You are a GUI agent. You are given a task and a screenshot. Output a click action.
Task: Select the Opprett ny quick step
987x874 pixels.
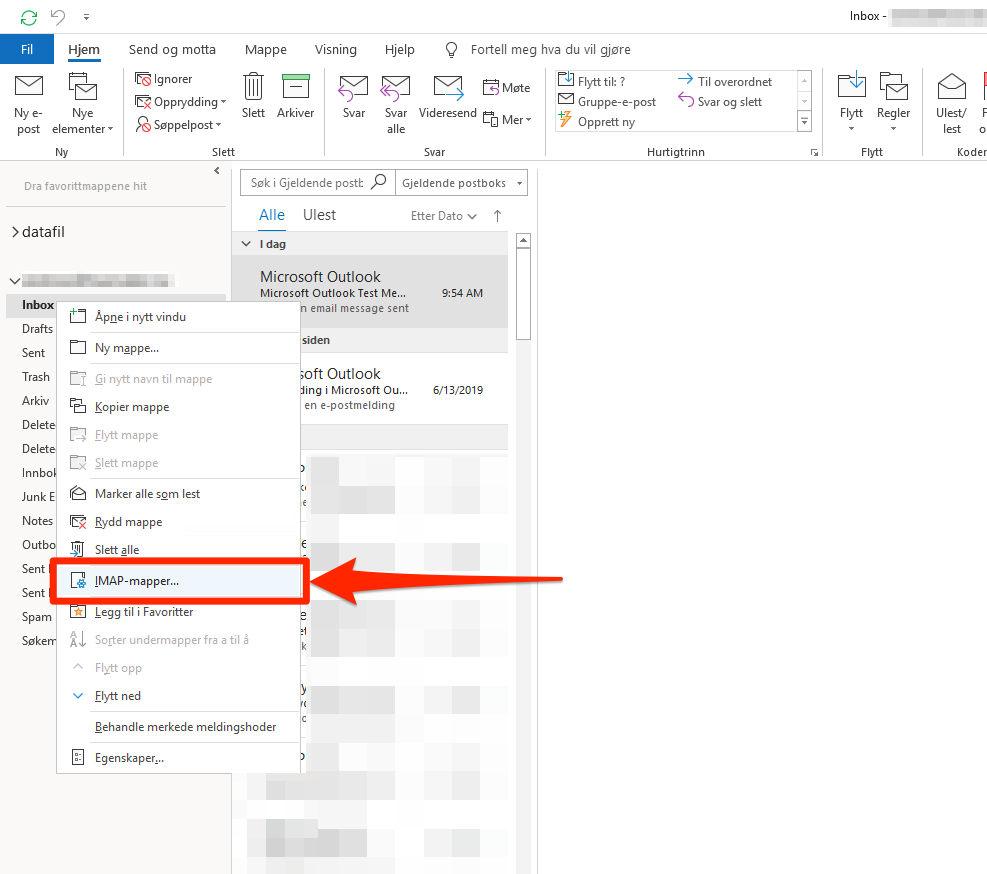(597, 122)
